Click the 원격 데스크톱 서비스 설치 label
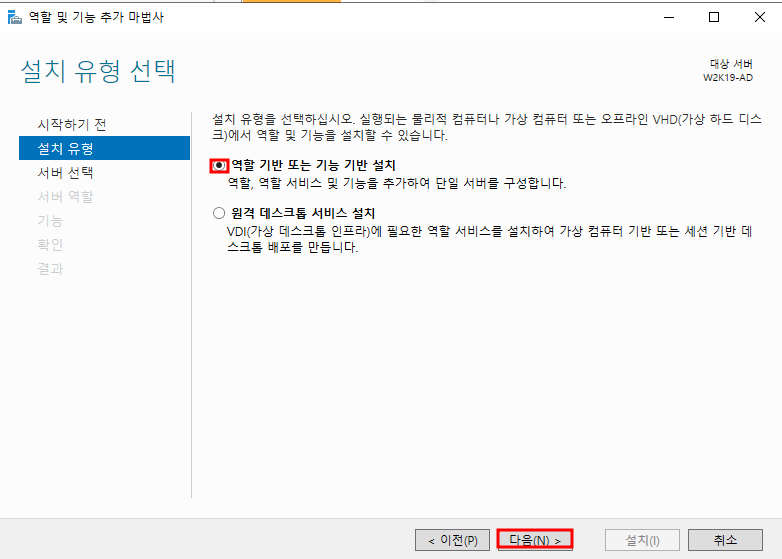This screenshot has width=782, height=559. (x=303, y=213)
